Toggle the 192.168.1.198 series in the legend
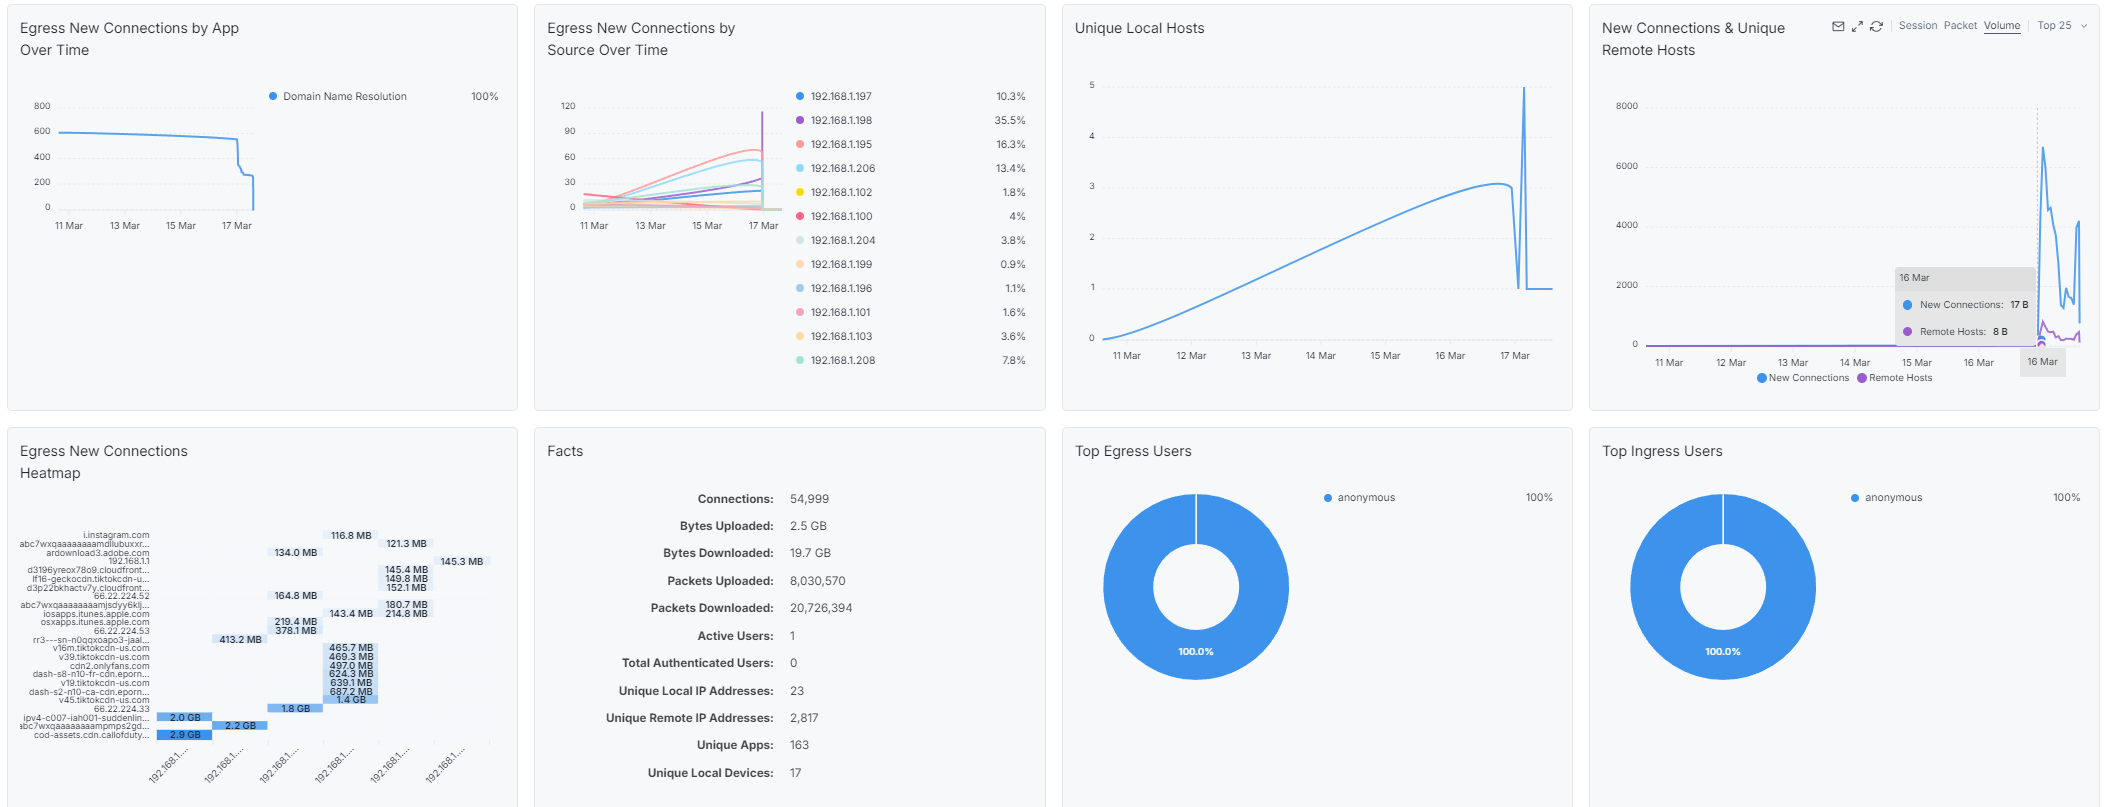Image resolution: width=2111 pixels, height=807 pixels. pos(834,121)
